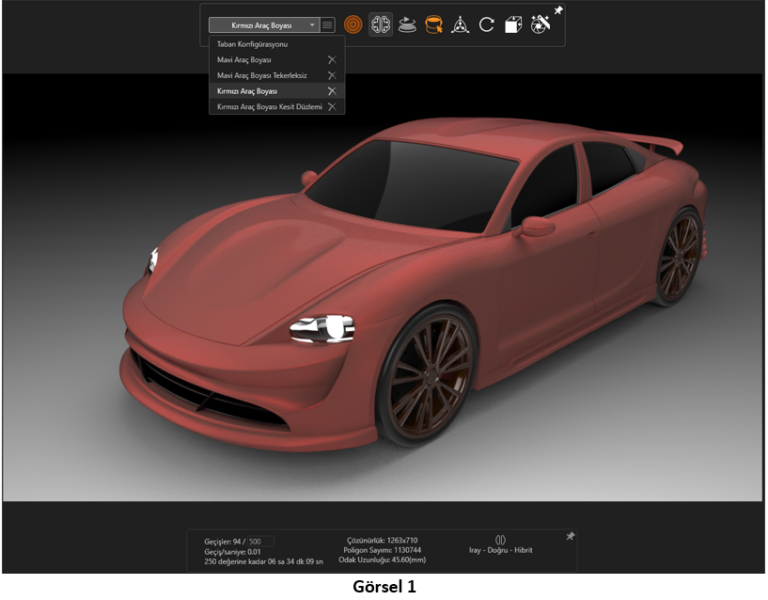Choose Kırmızı Araç Boyası Kesit Düzlemi entry
The image size is (768, 600).
pyautogui.click(x=269, y=106)
